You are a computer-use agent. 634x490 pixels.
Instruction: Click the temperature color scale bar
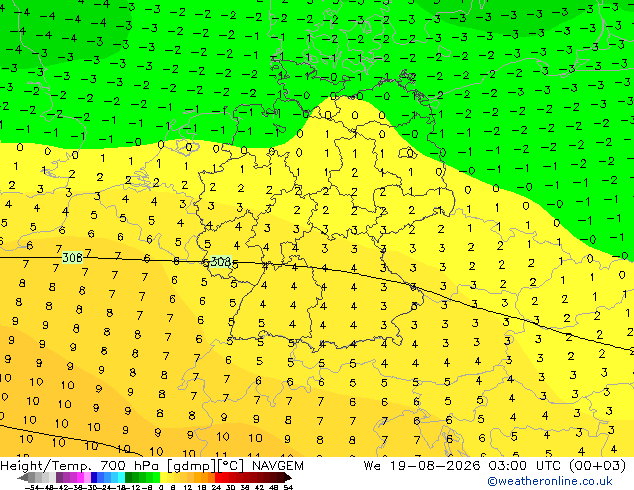tap(155, 478)
